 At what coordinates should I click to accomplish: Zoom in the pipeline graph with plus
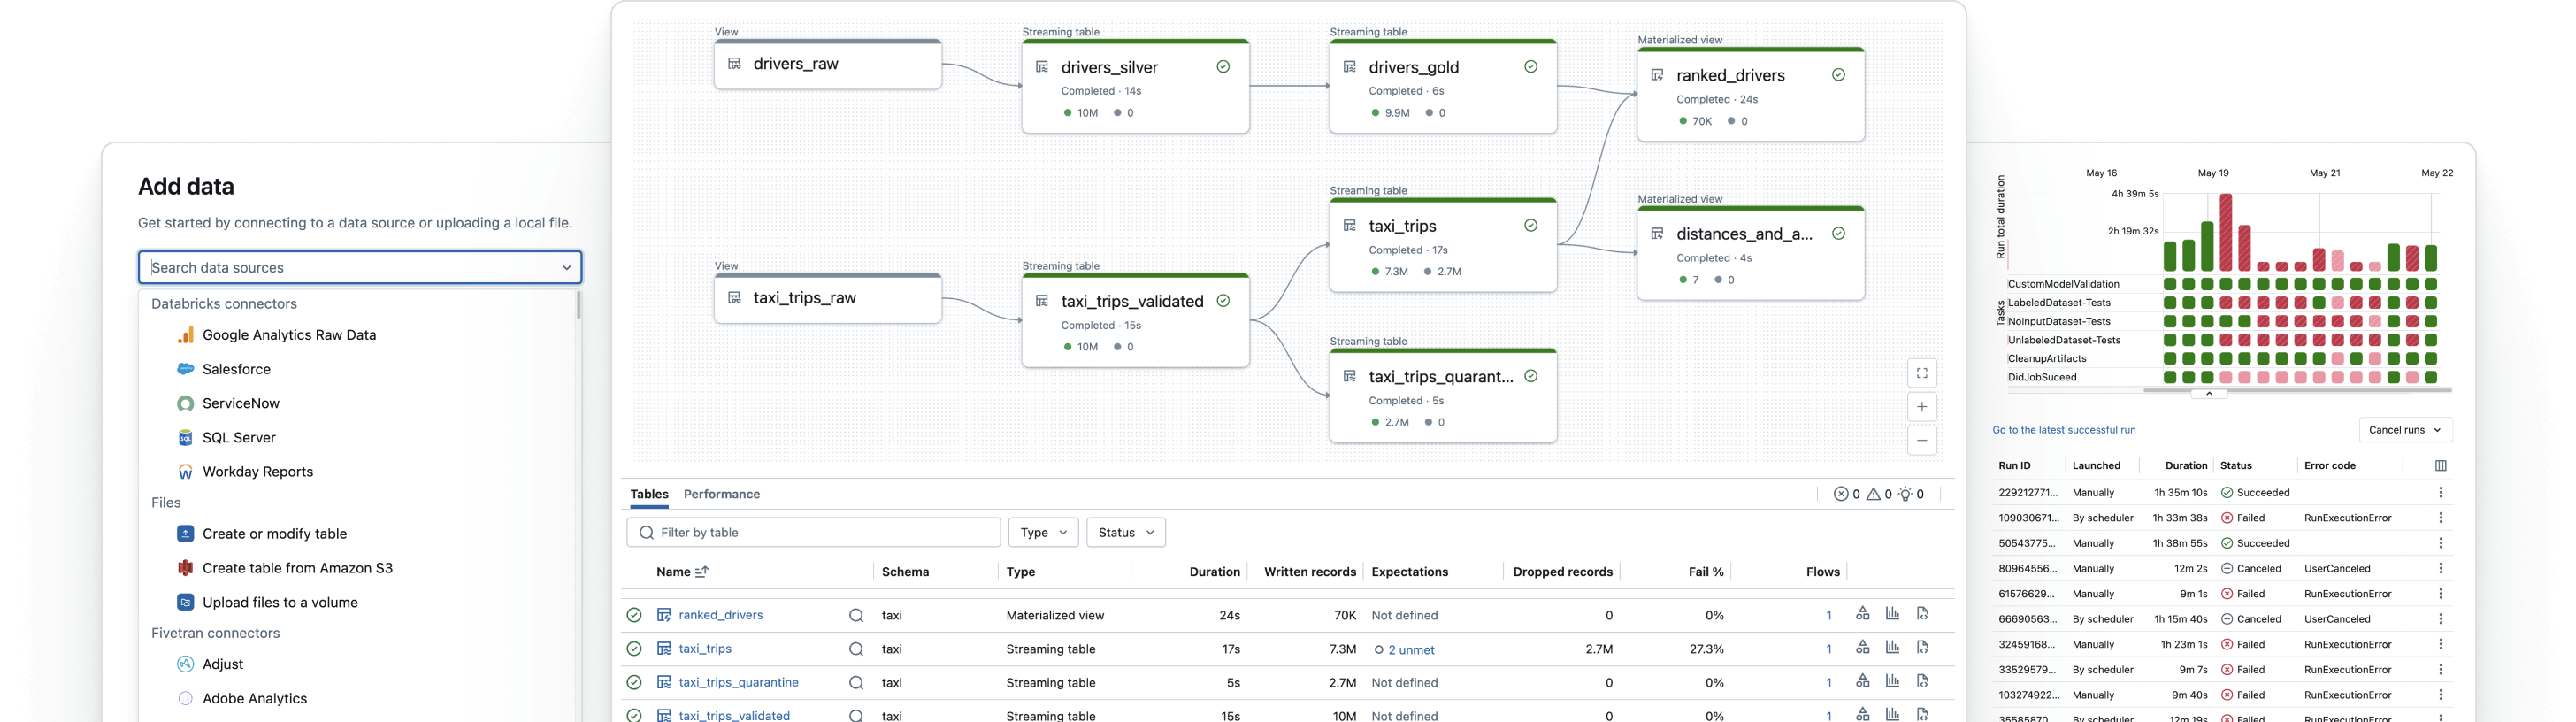pyautogui.click(x=1921, y=407)
